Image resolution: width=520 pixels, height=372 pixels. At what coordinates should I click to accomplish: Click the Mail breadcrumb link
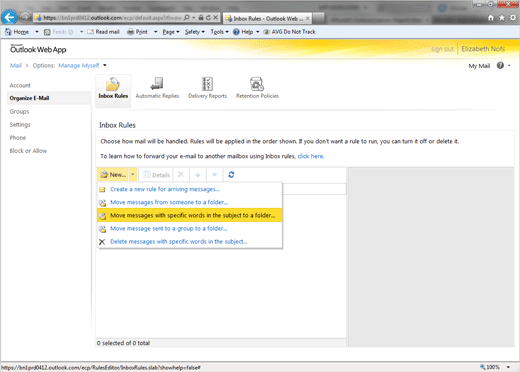click(x=16, y=65)
